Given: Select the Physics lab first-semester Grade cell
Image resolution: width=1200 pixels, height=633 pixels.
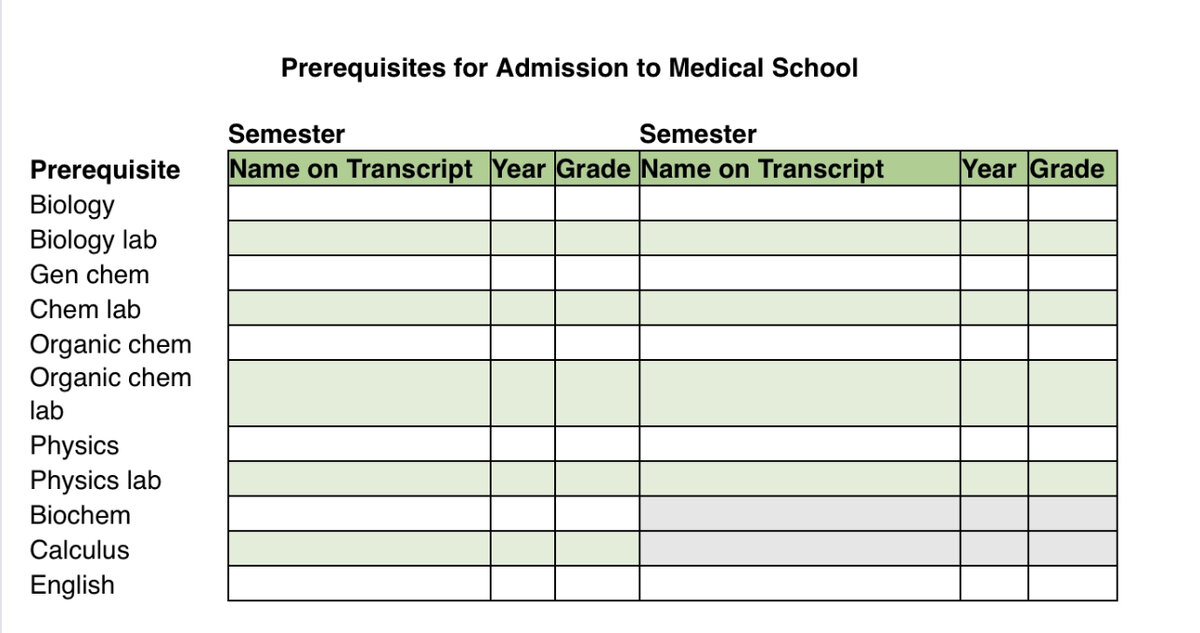Looking at the screenshot, I should point(596,478).
